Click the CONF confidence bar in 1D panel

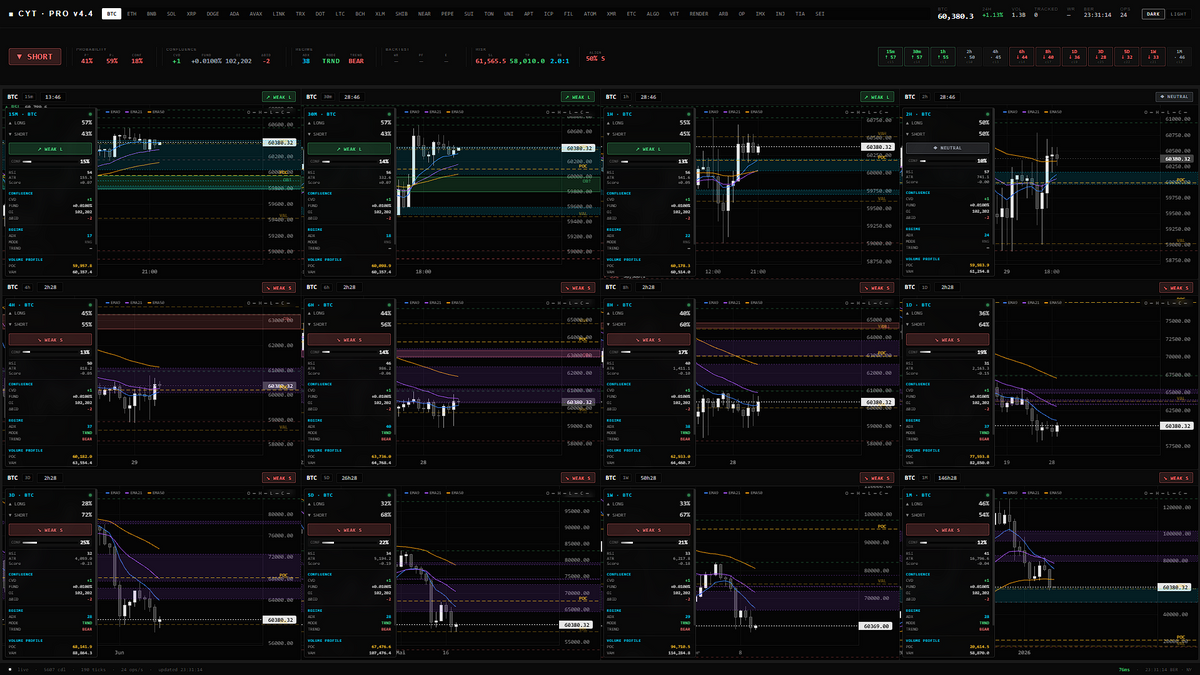[946, 352]
